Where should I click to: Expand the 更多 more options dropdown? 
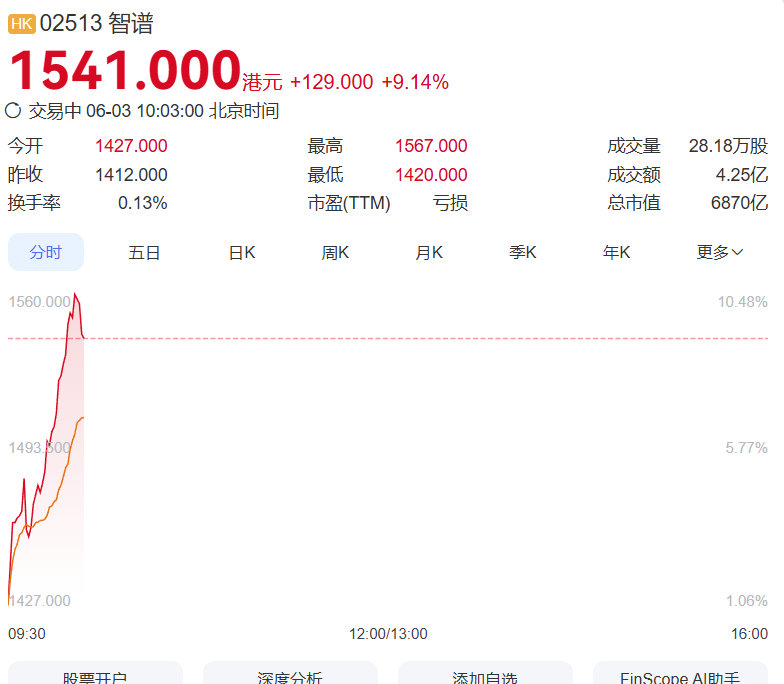[x=720, y=252]
